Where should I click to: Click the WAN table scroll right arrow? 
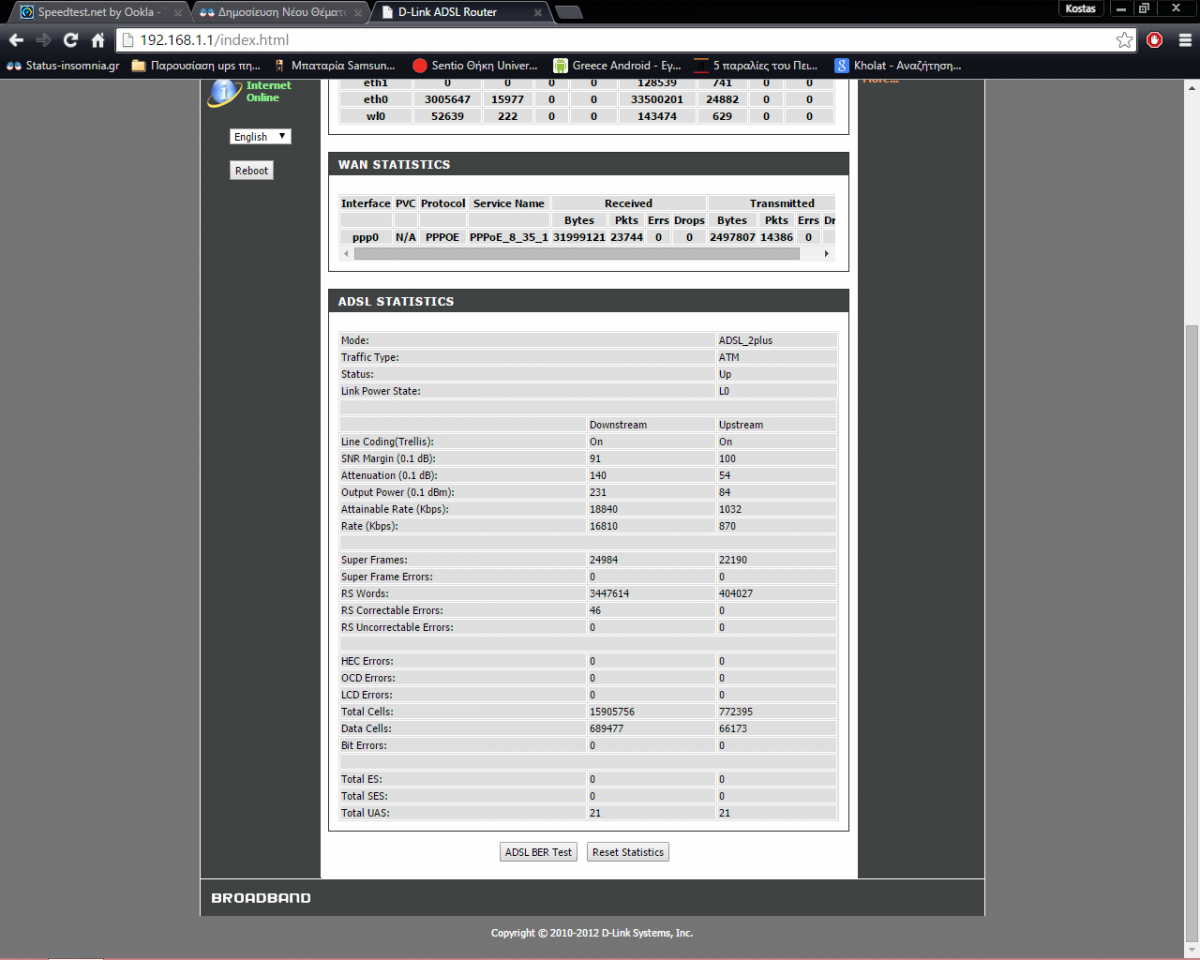click(826, 254)
